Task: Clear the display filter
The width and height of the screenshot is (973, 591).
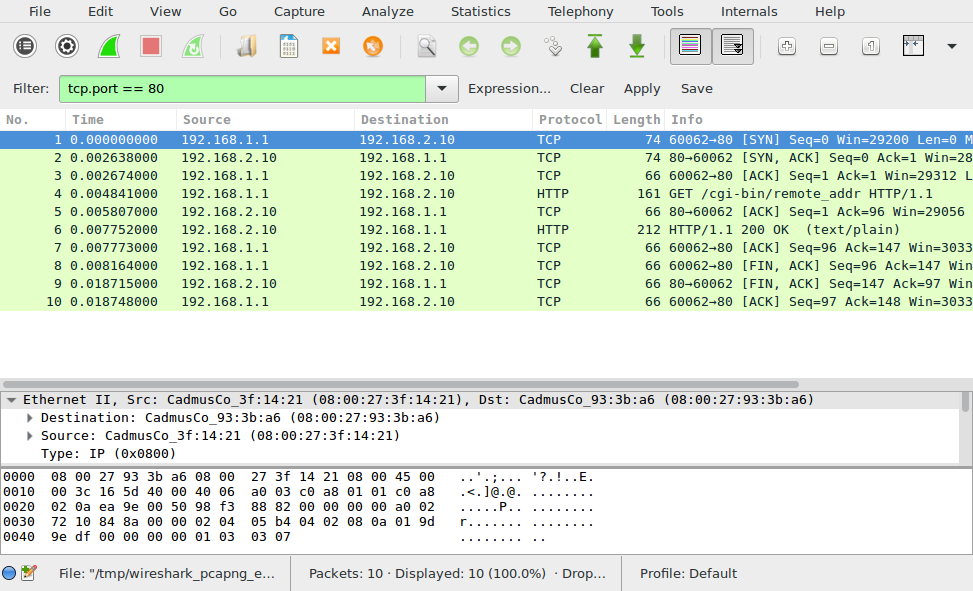Action: [x=587, y=89]
